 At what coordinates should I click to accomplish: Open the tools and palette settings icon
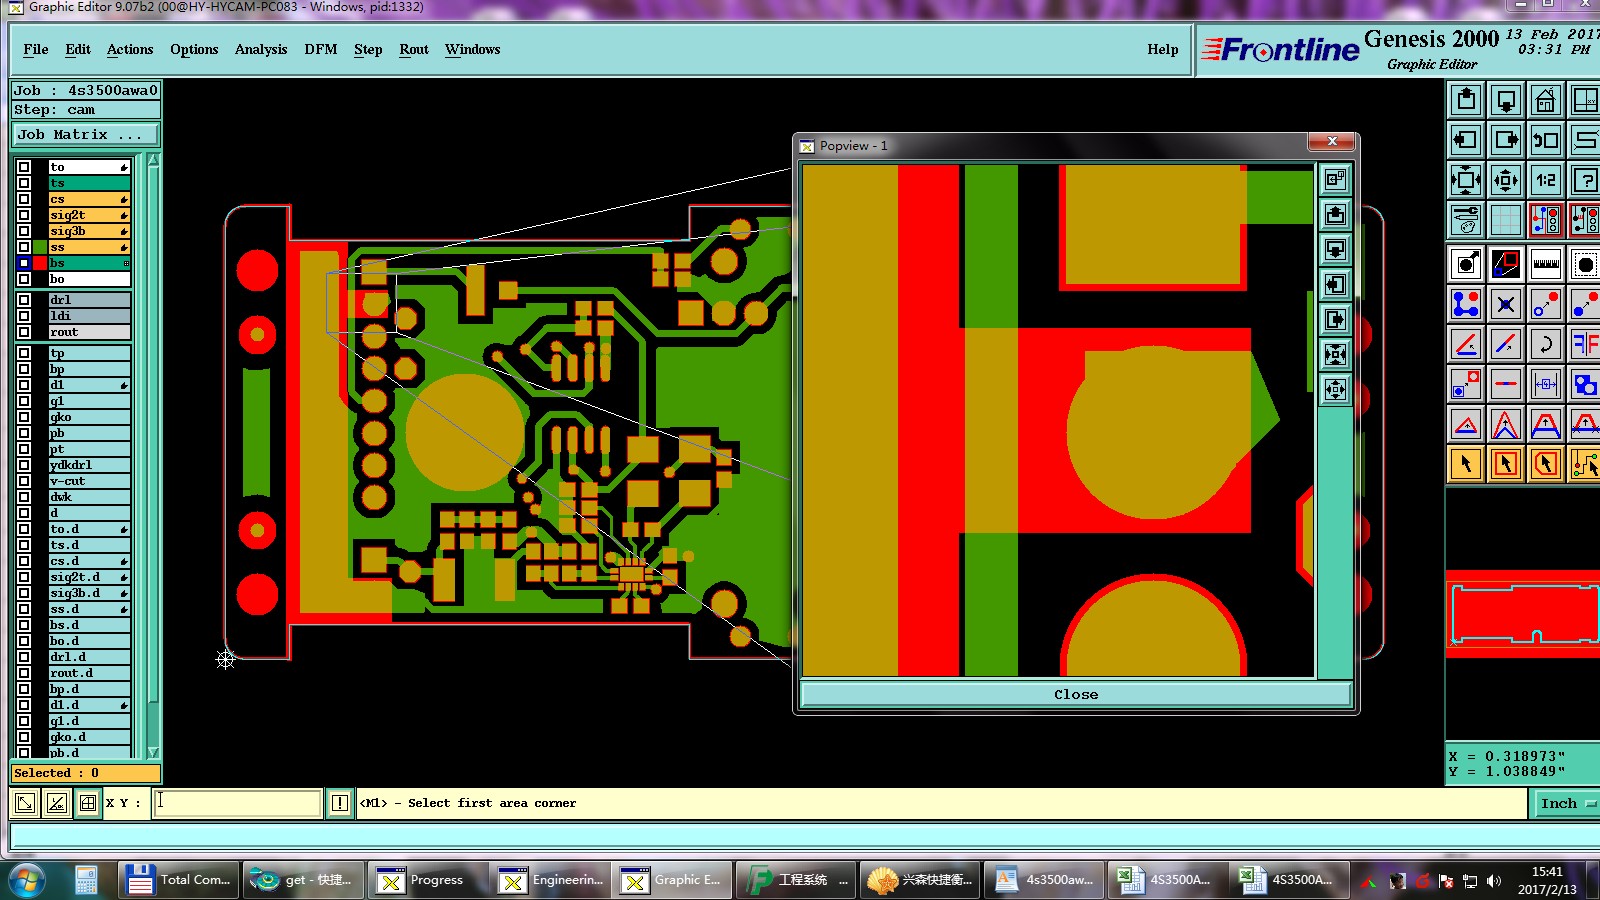(1466, 219)
